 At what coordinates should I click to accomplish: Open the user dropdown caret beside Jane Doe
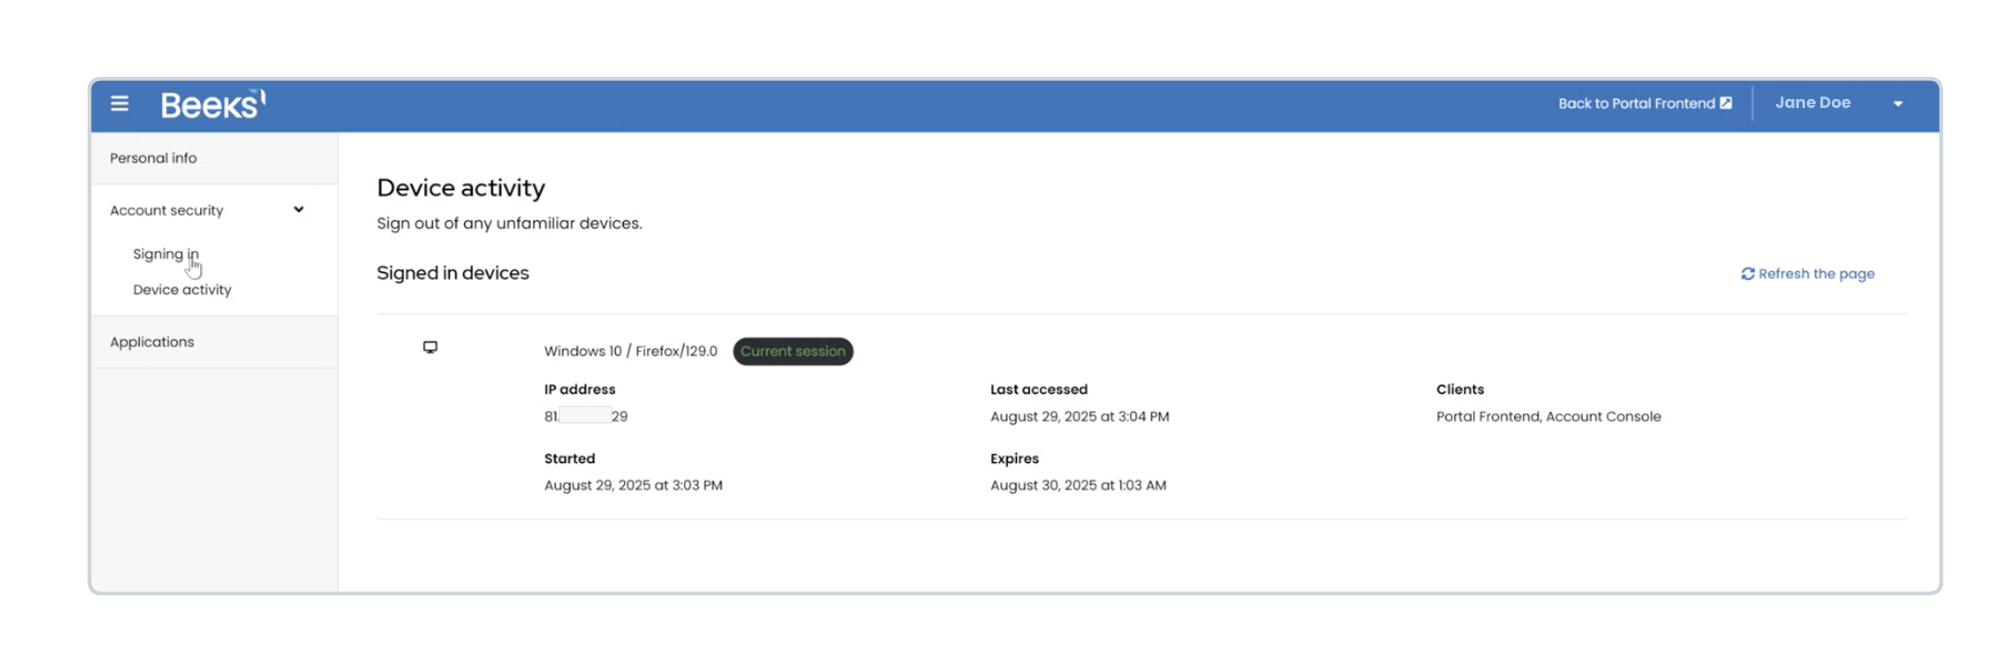coord(1897,104)
